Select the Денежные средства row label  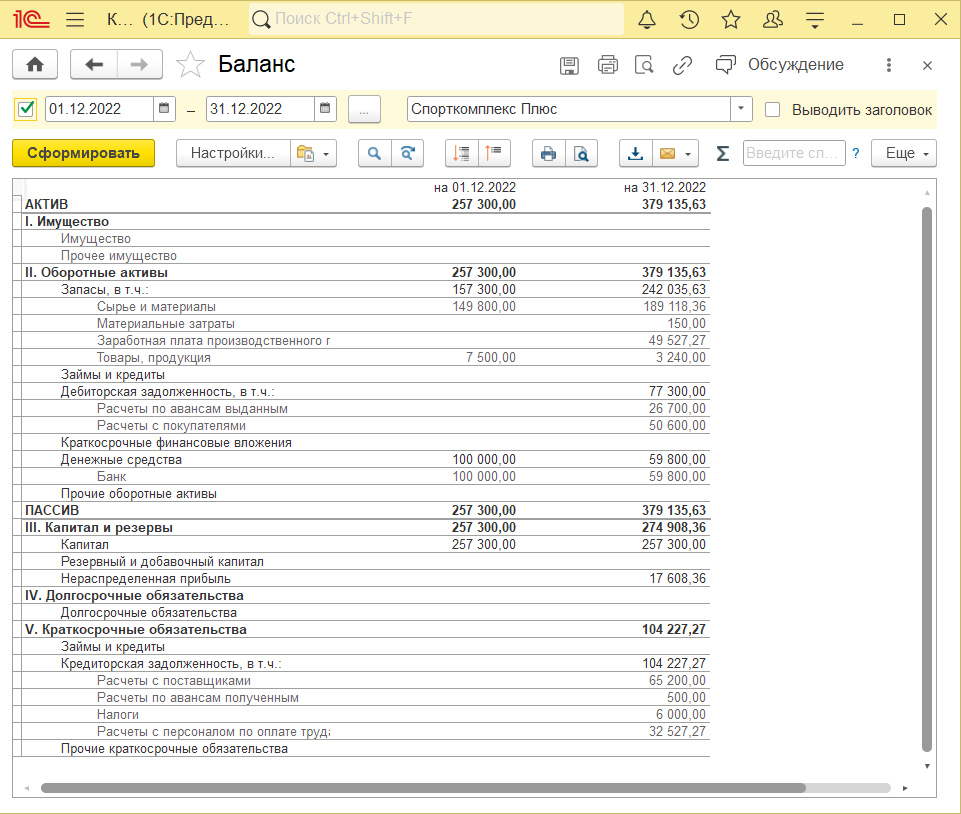coord(121,460)
